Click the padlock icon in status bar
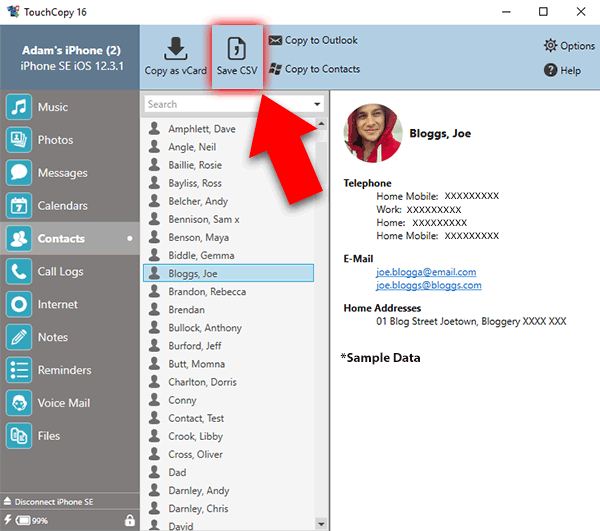The height and width of the screenshot is (531, 600). coord(130,520)
